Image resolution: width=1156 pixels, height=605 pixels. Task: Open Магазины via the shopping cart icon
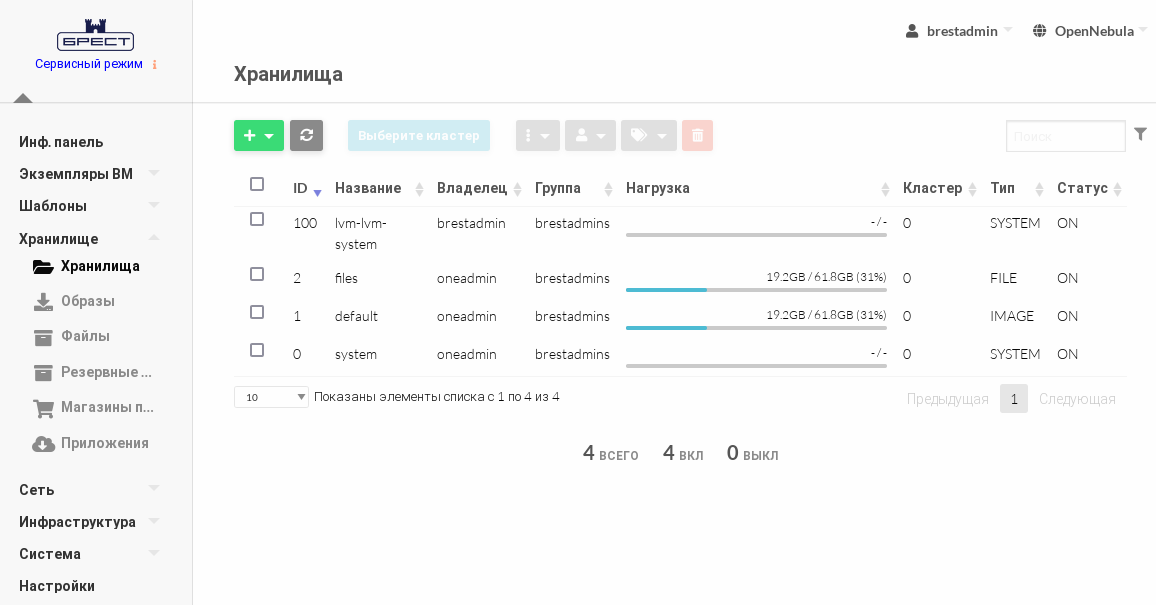click(x=44, y=407)
